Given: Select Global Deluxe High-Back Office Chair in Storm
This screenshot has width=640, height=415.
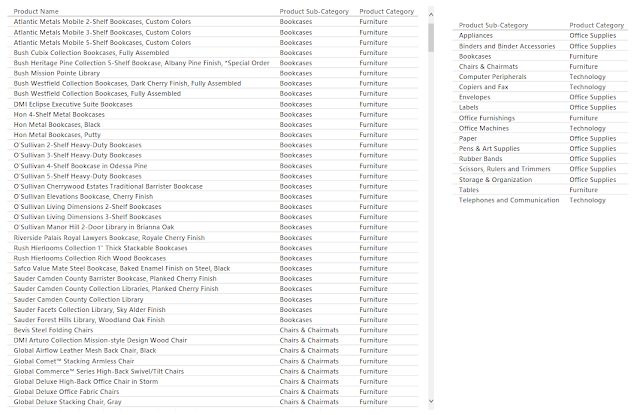Looking at the screenshot, I should coord(86,382).
